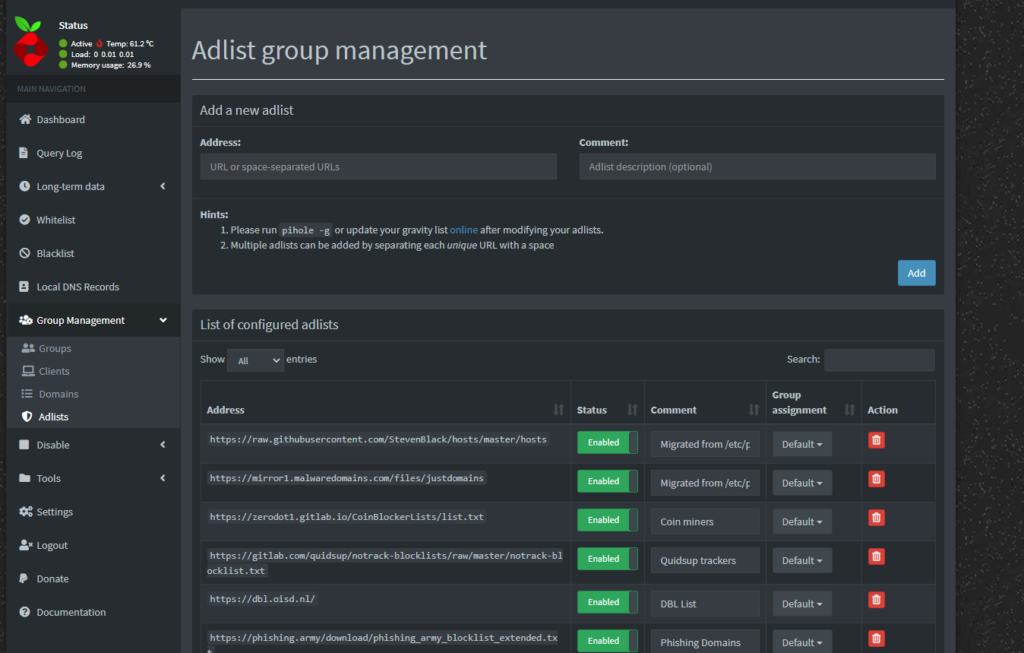Open Show entries count dropdown
1024x653 pixels.
coord(255,360)
